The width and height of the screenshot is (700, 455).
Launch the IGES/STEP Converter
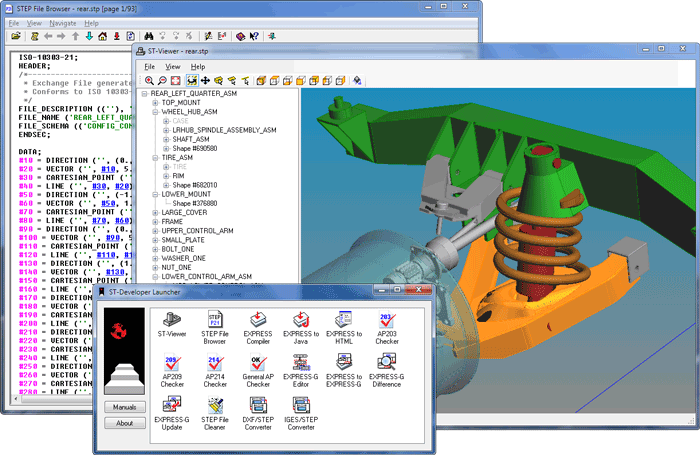301,413
